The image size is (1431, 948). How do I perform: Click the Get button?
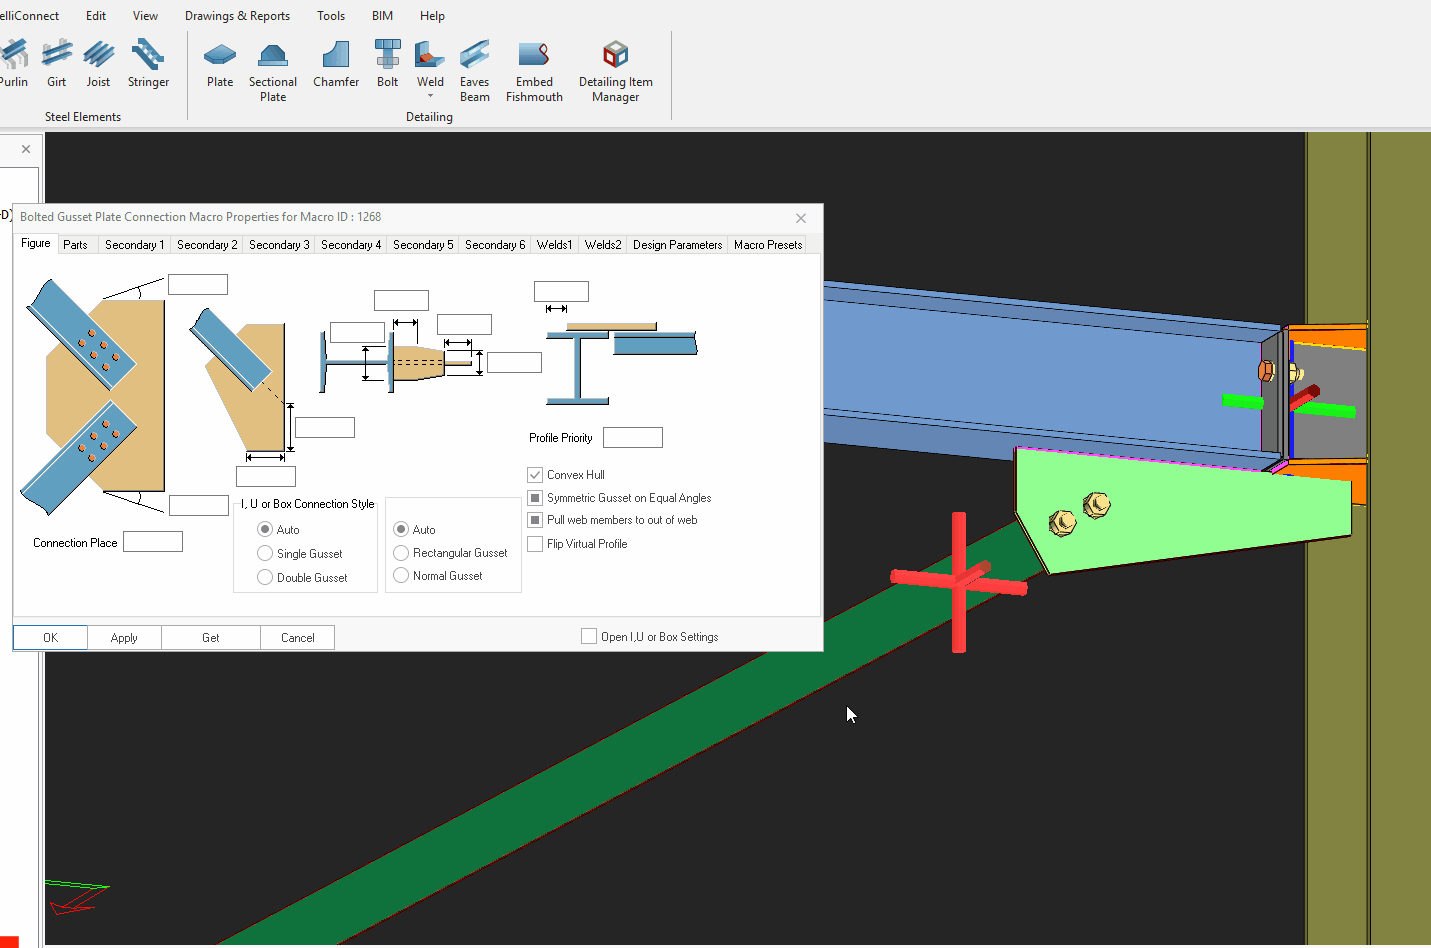click(x=211, y=638)
